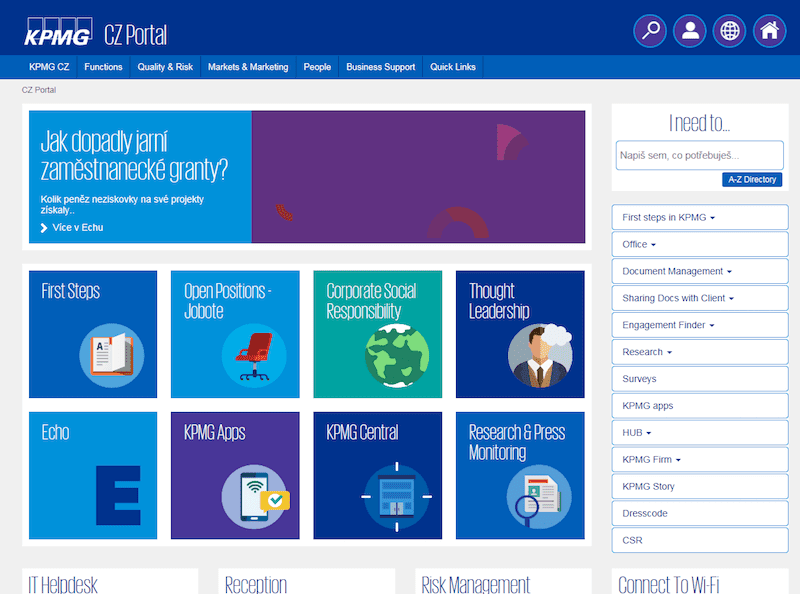
Task: Open Research & Press Monitoring tile
Action: point(520,476)
